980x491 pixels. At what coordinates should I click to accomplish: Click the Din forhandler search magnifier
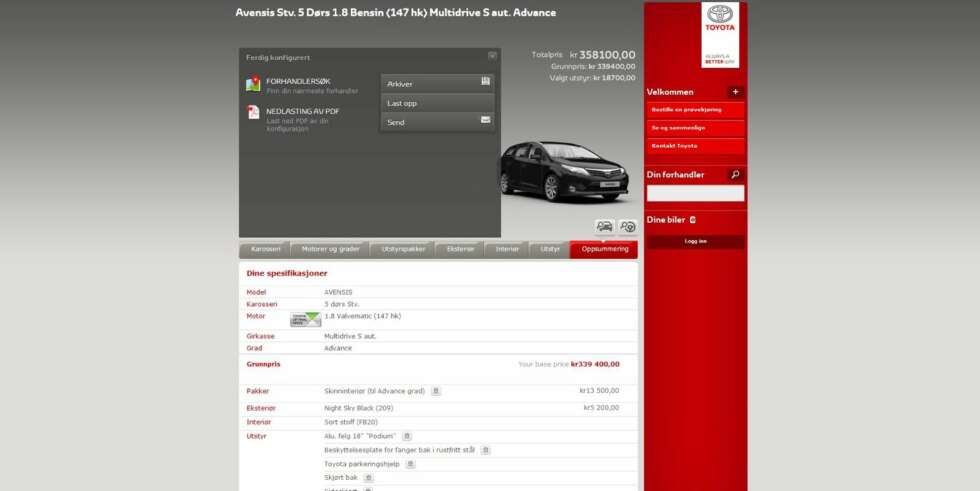735,175
